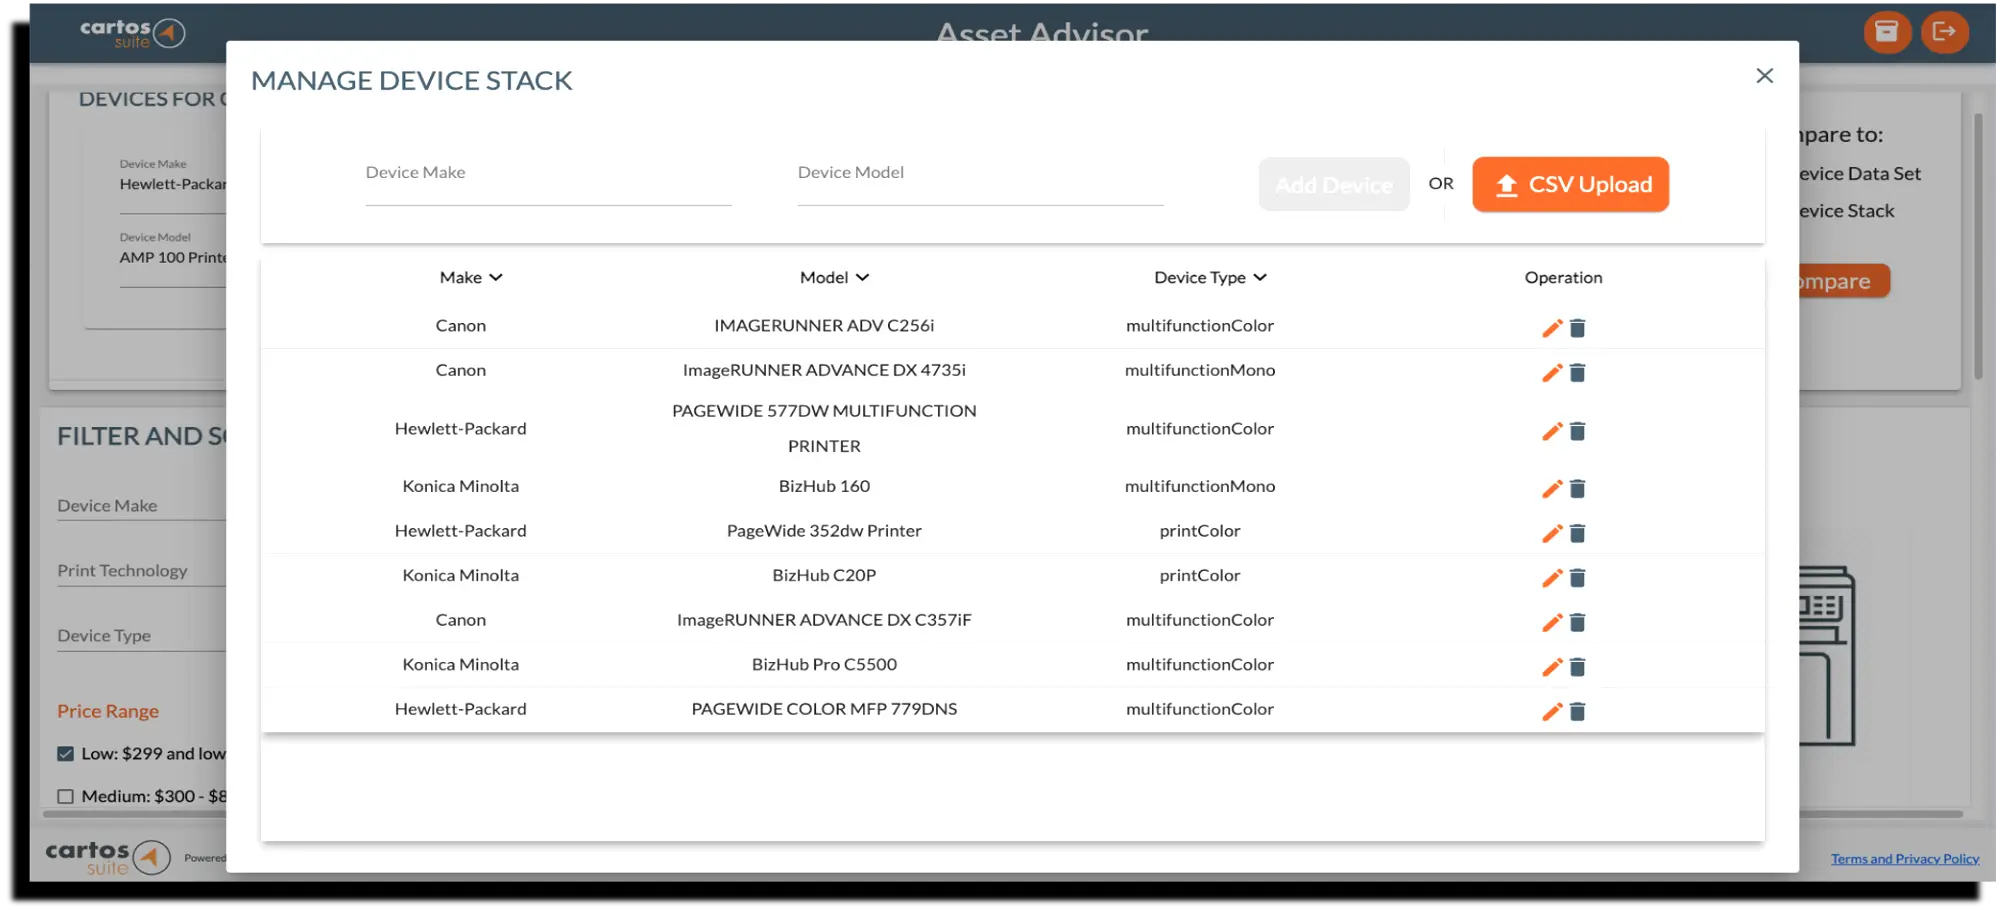Edit the BizHub C20P device
This screenshot has width=1997, height=912.
coord(1551,578)
